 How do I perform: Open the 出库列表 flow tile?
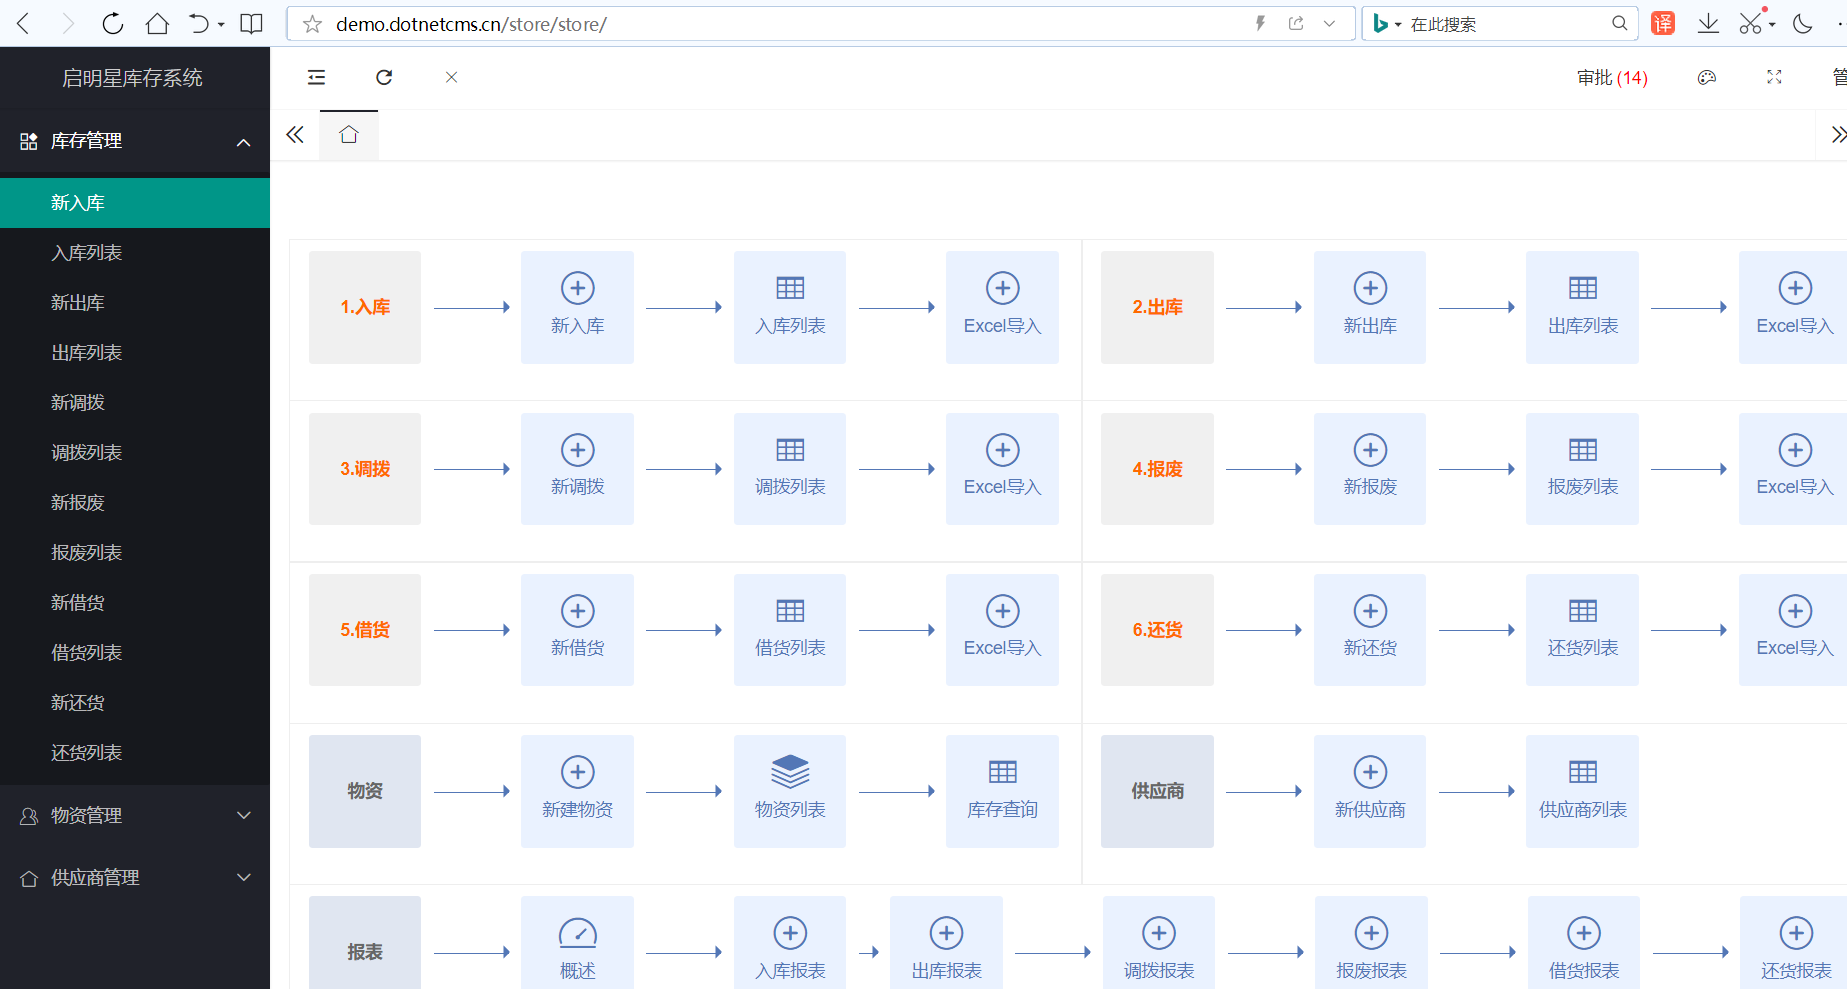click(x=1582, y=307)
